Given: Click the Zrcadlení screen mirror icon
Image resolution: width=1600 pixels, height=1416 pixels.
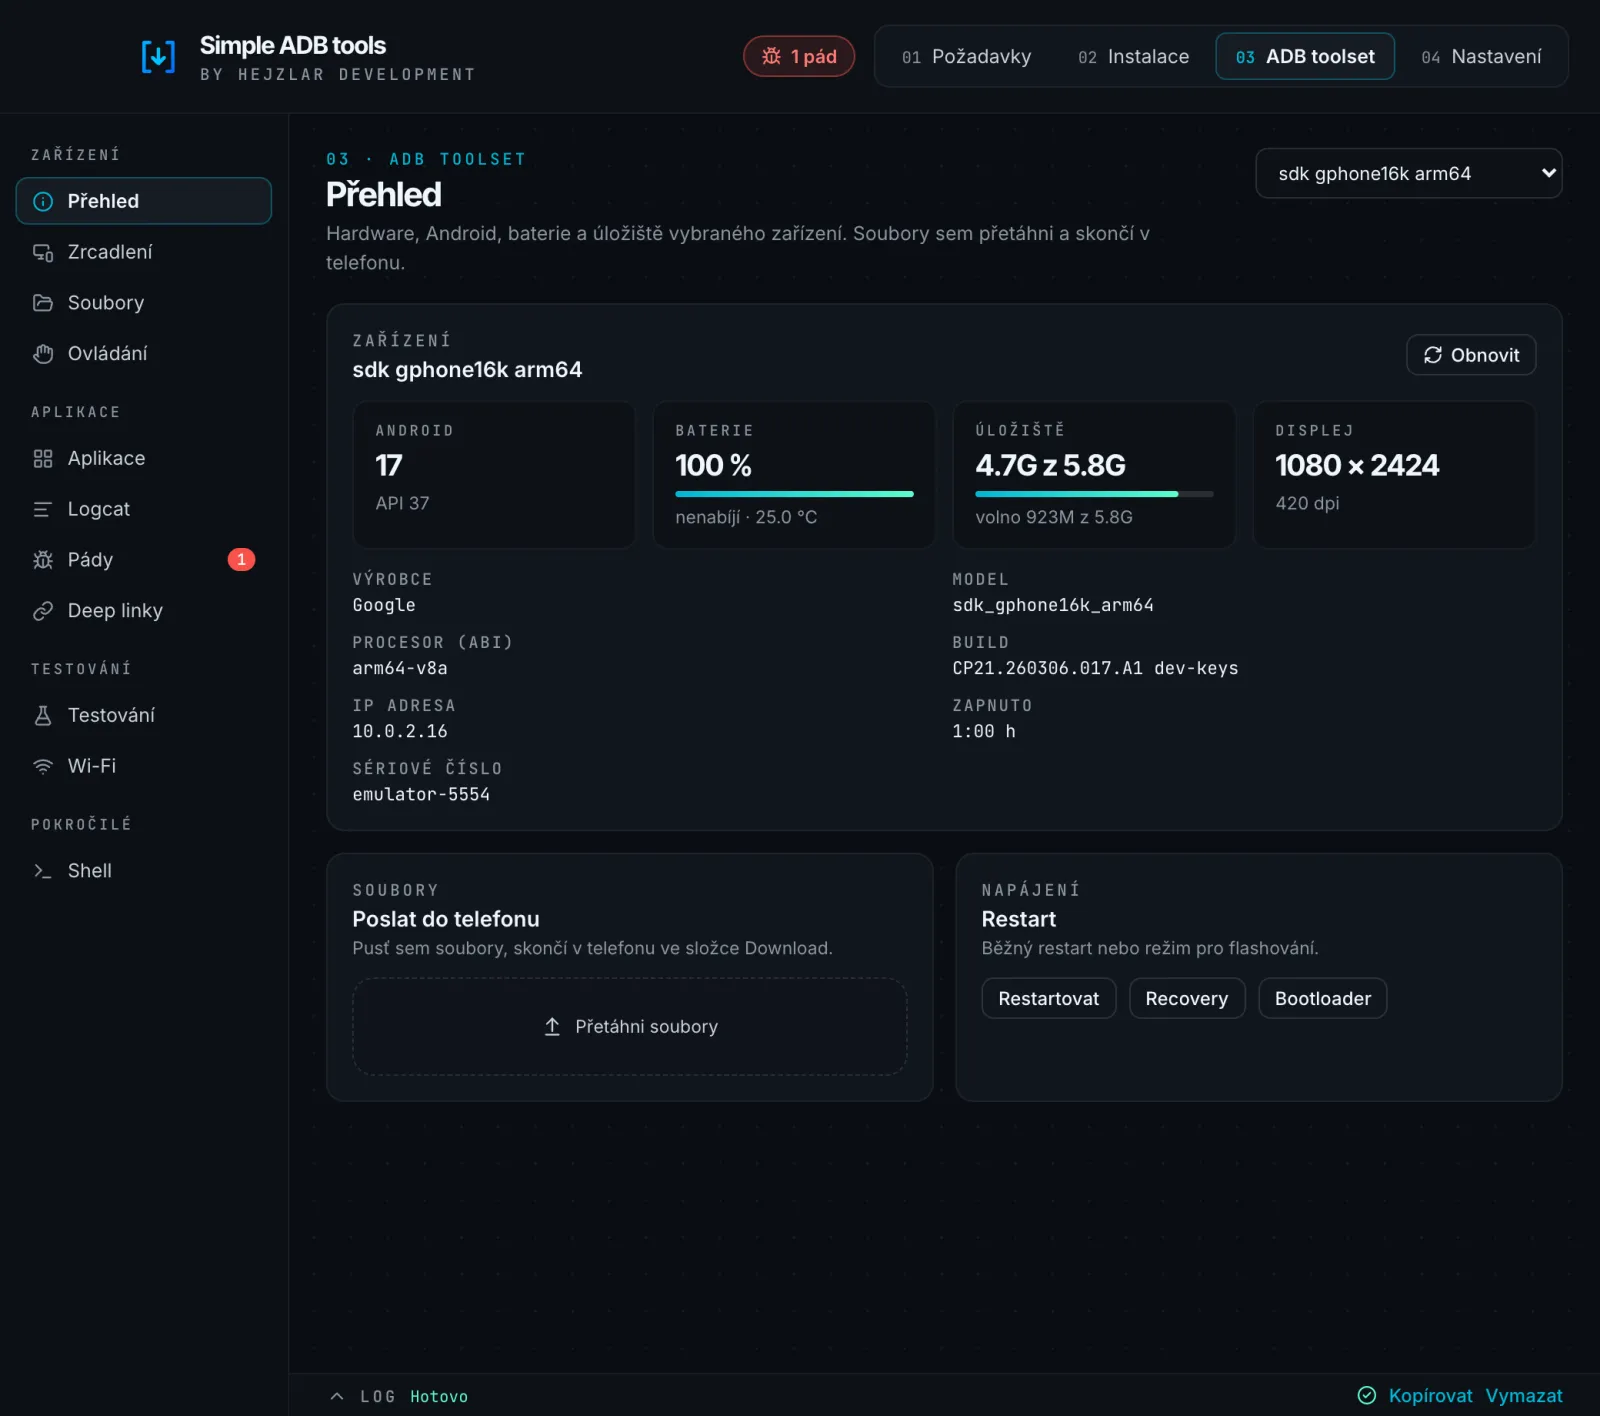Looking at the screenshot, I should coord(43,252).
